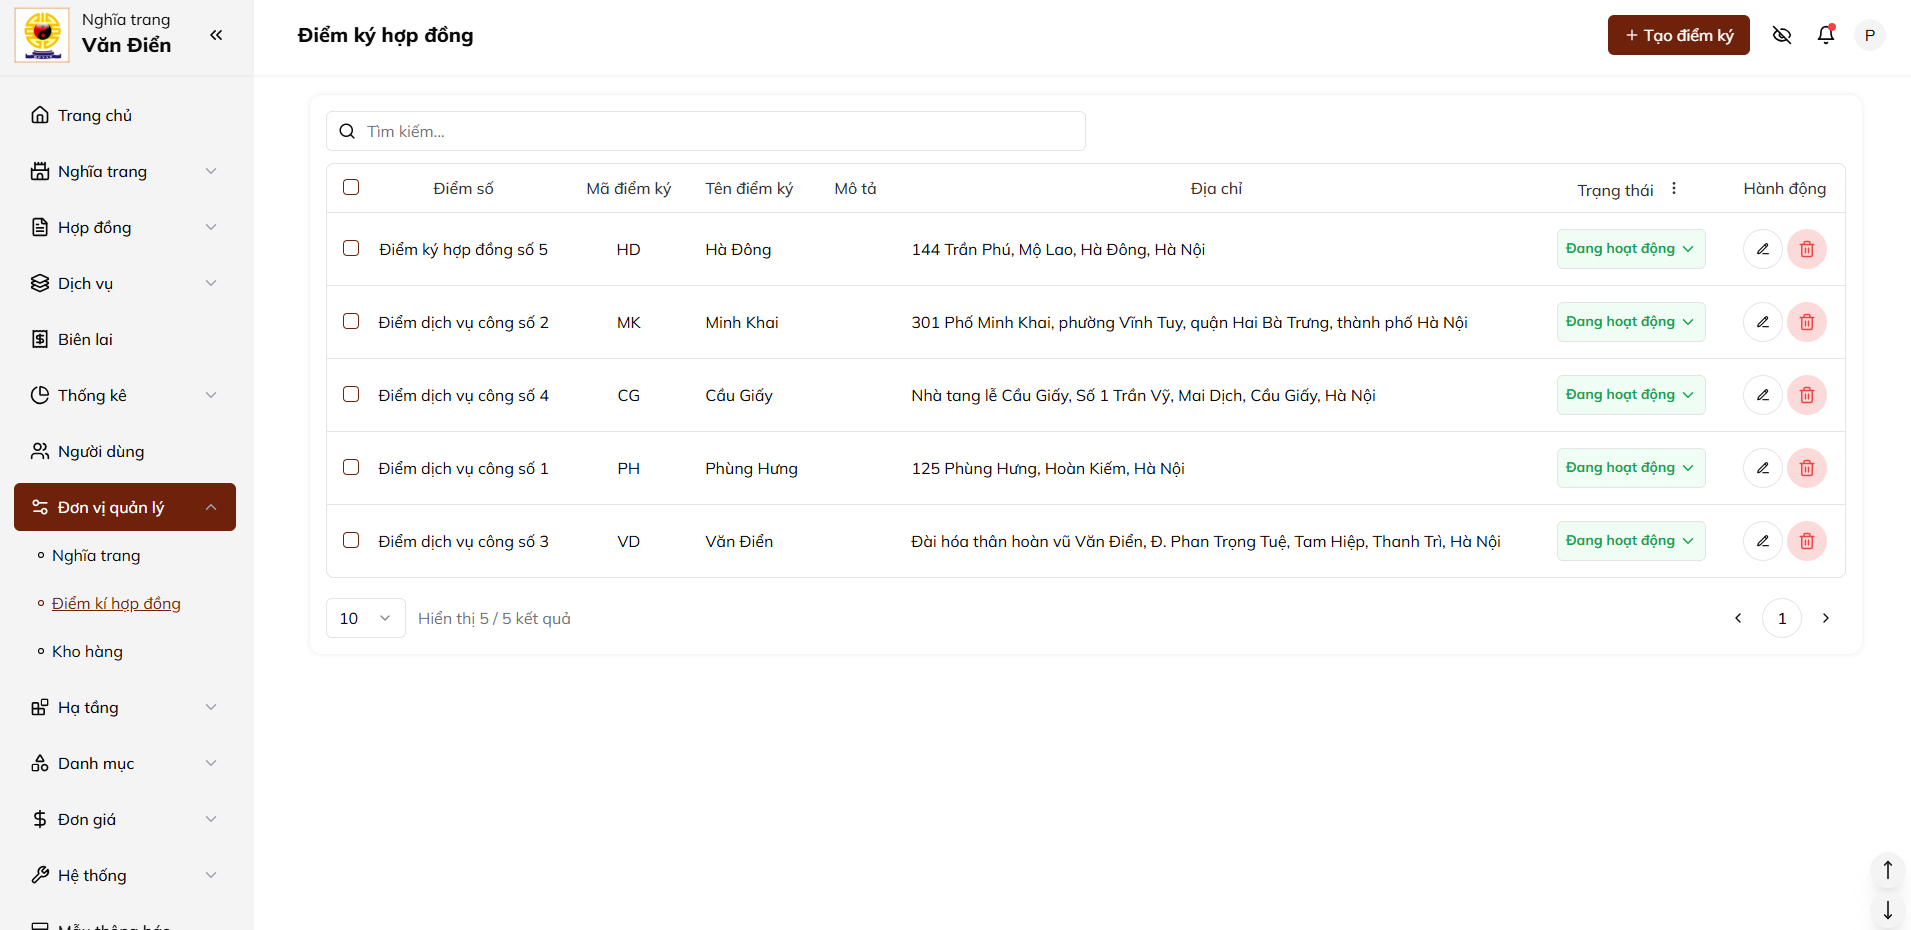This screenshot has height=930, width=1911.
Task: Check the select-all header checkbox
Action: pos(351,187)
